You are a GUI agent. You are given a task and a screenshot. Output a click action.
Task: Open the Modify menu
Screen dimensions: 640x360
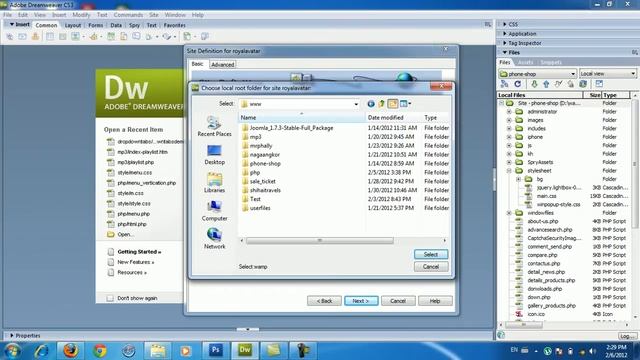pos(81,15)
